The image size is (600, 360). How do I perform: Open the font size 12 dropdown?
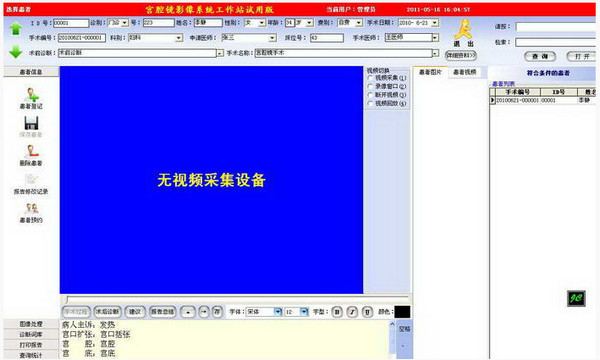tap(304, 312)
